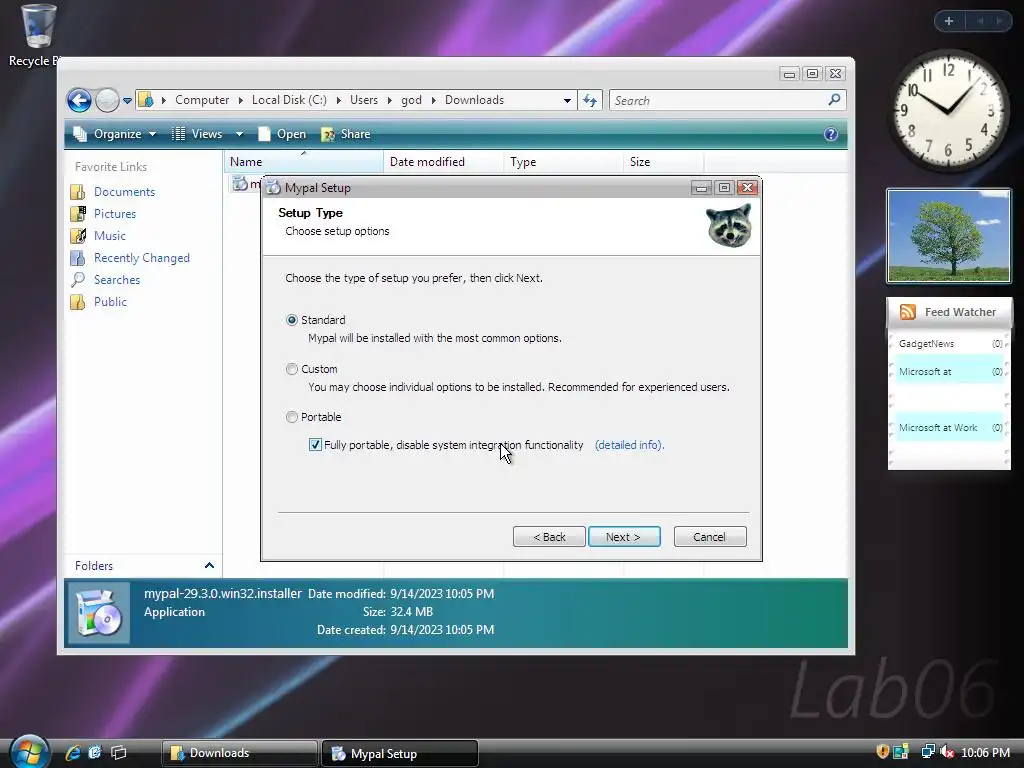Click Show Desktop quick launch icon
1024x768 pixels.
point(95,752)
